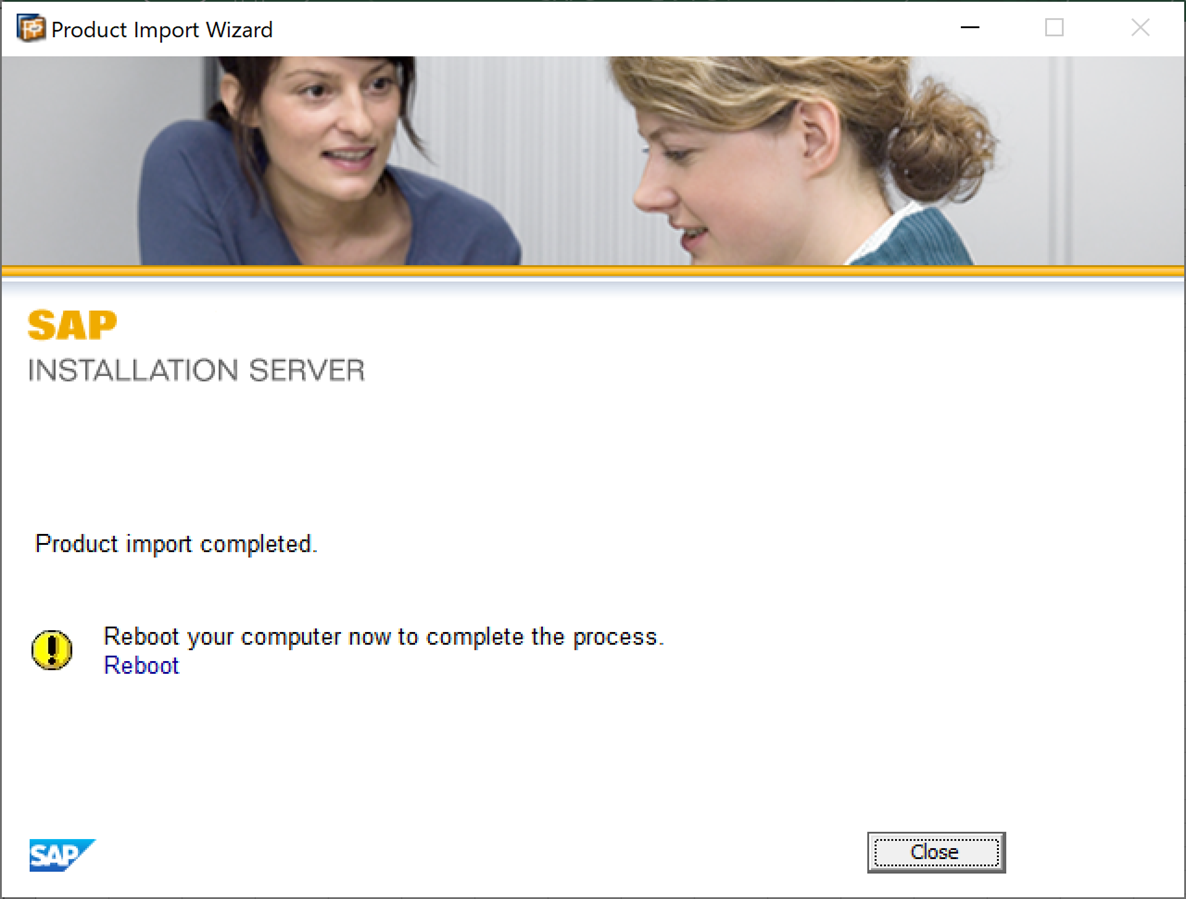Viewport: 1186px width, 899px height.
Task: Click the orange divider bar below the banner
Action: [x=593, y=270]
